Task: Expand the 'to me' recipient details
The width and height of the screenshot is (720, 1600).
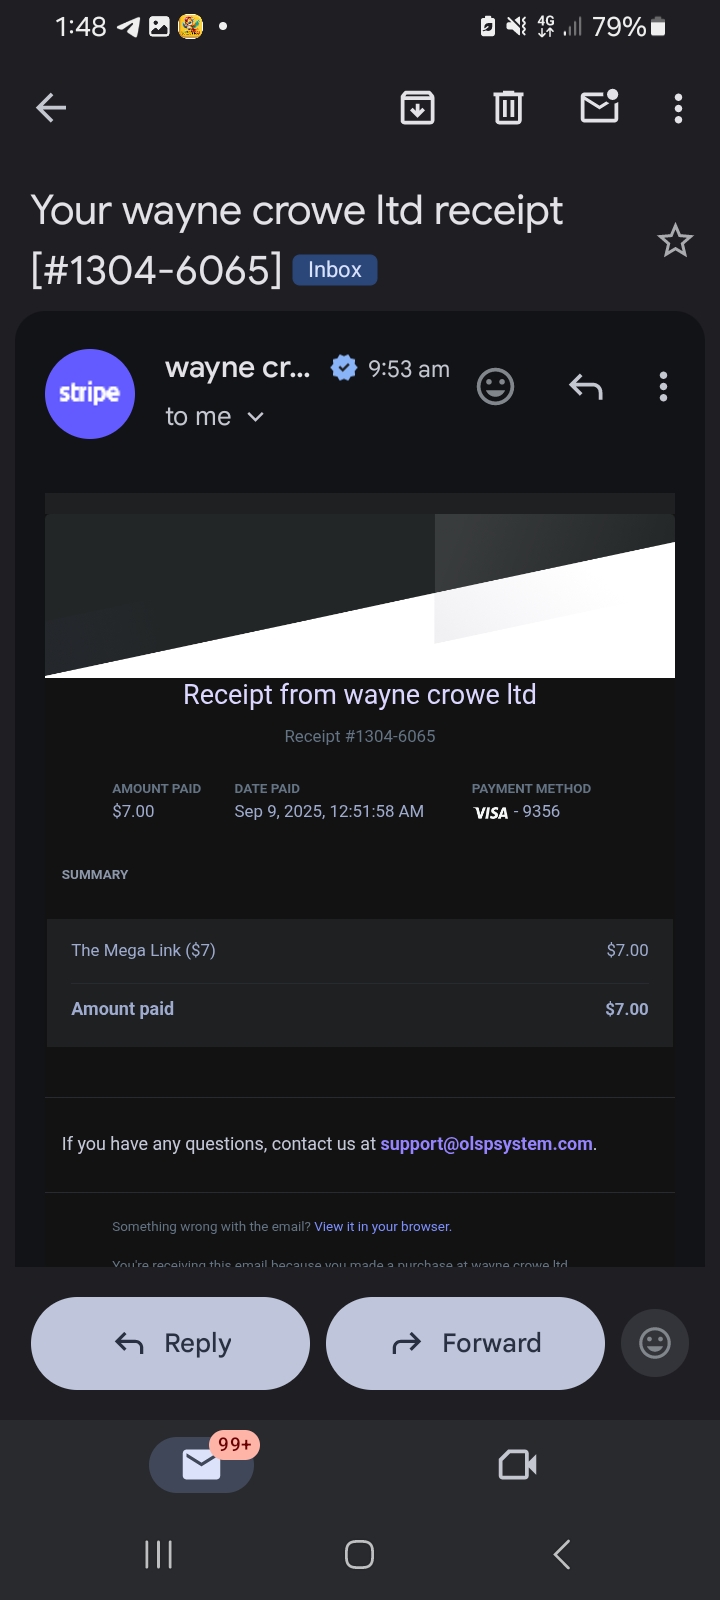Action: point(255,417)
